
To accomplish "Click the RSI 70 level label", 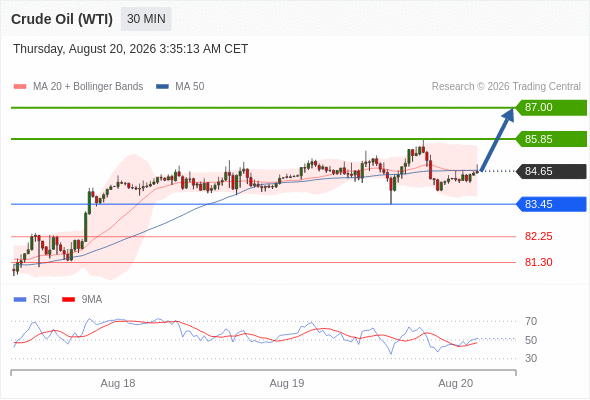I will coord(531,321).
